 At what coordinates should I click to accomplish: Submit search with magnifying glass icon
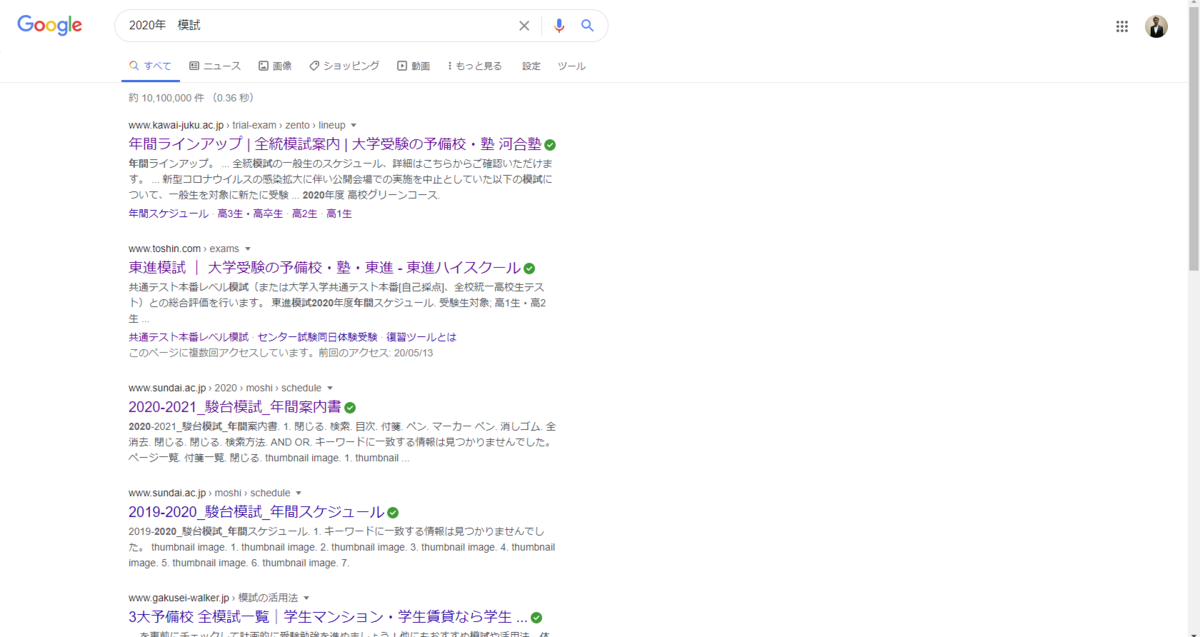[587, 26]
